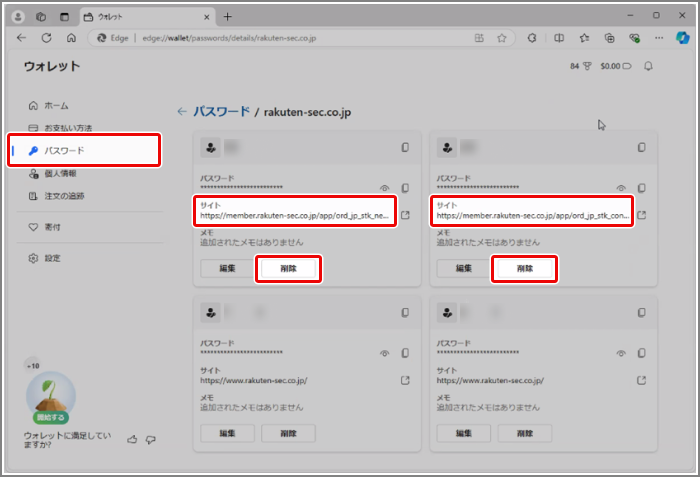Copy username in the ord_jp_stk_con card
This screenshot has height=477, width=700.
pyautogui.click(x=642, y=147)
